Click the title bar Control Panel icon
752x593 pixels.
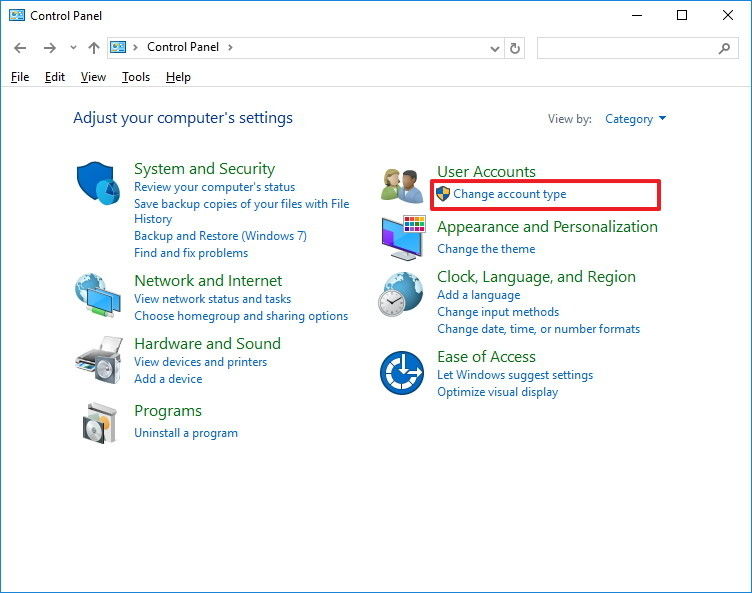click(x=17, y=15)
